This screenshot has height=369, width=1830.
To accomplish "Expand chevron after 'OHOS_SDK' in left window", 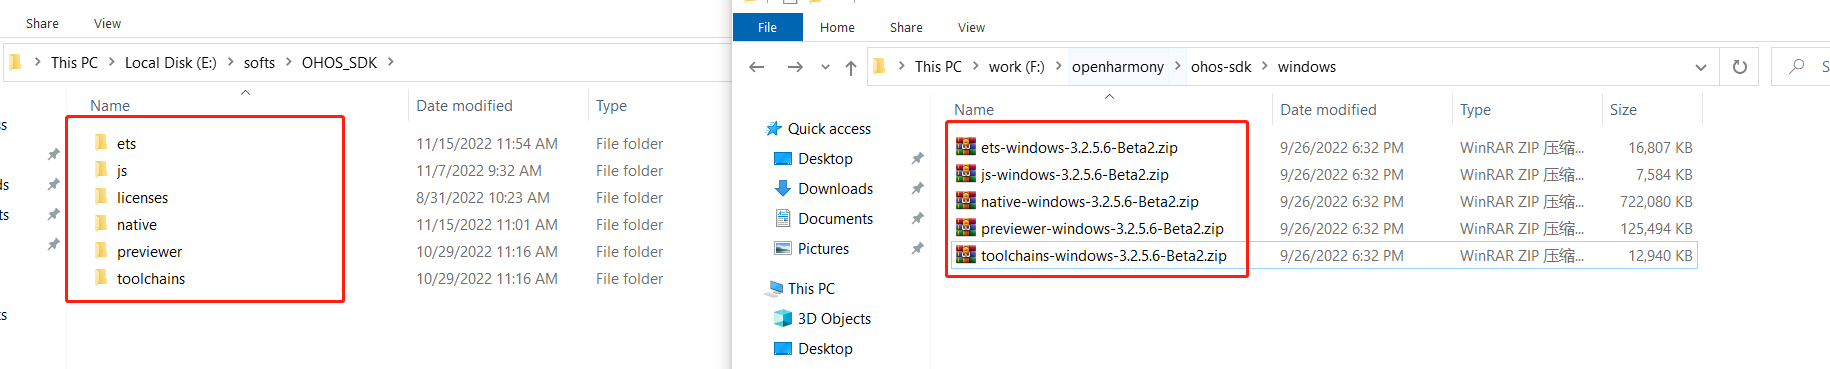I will click(x=391, y=62).
